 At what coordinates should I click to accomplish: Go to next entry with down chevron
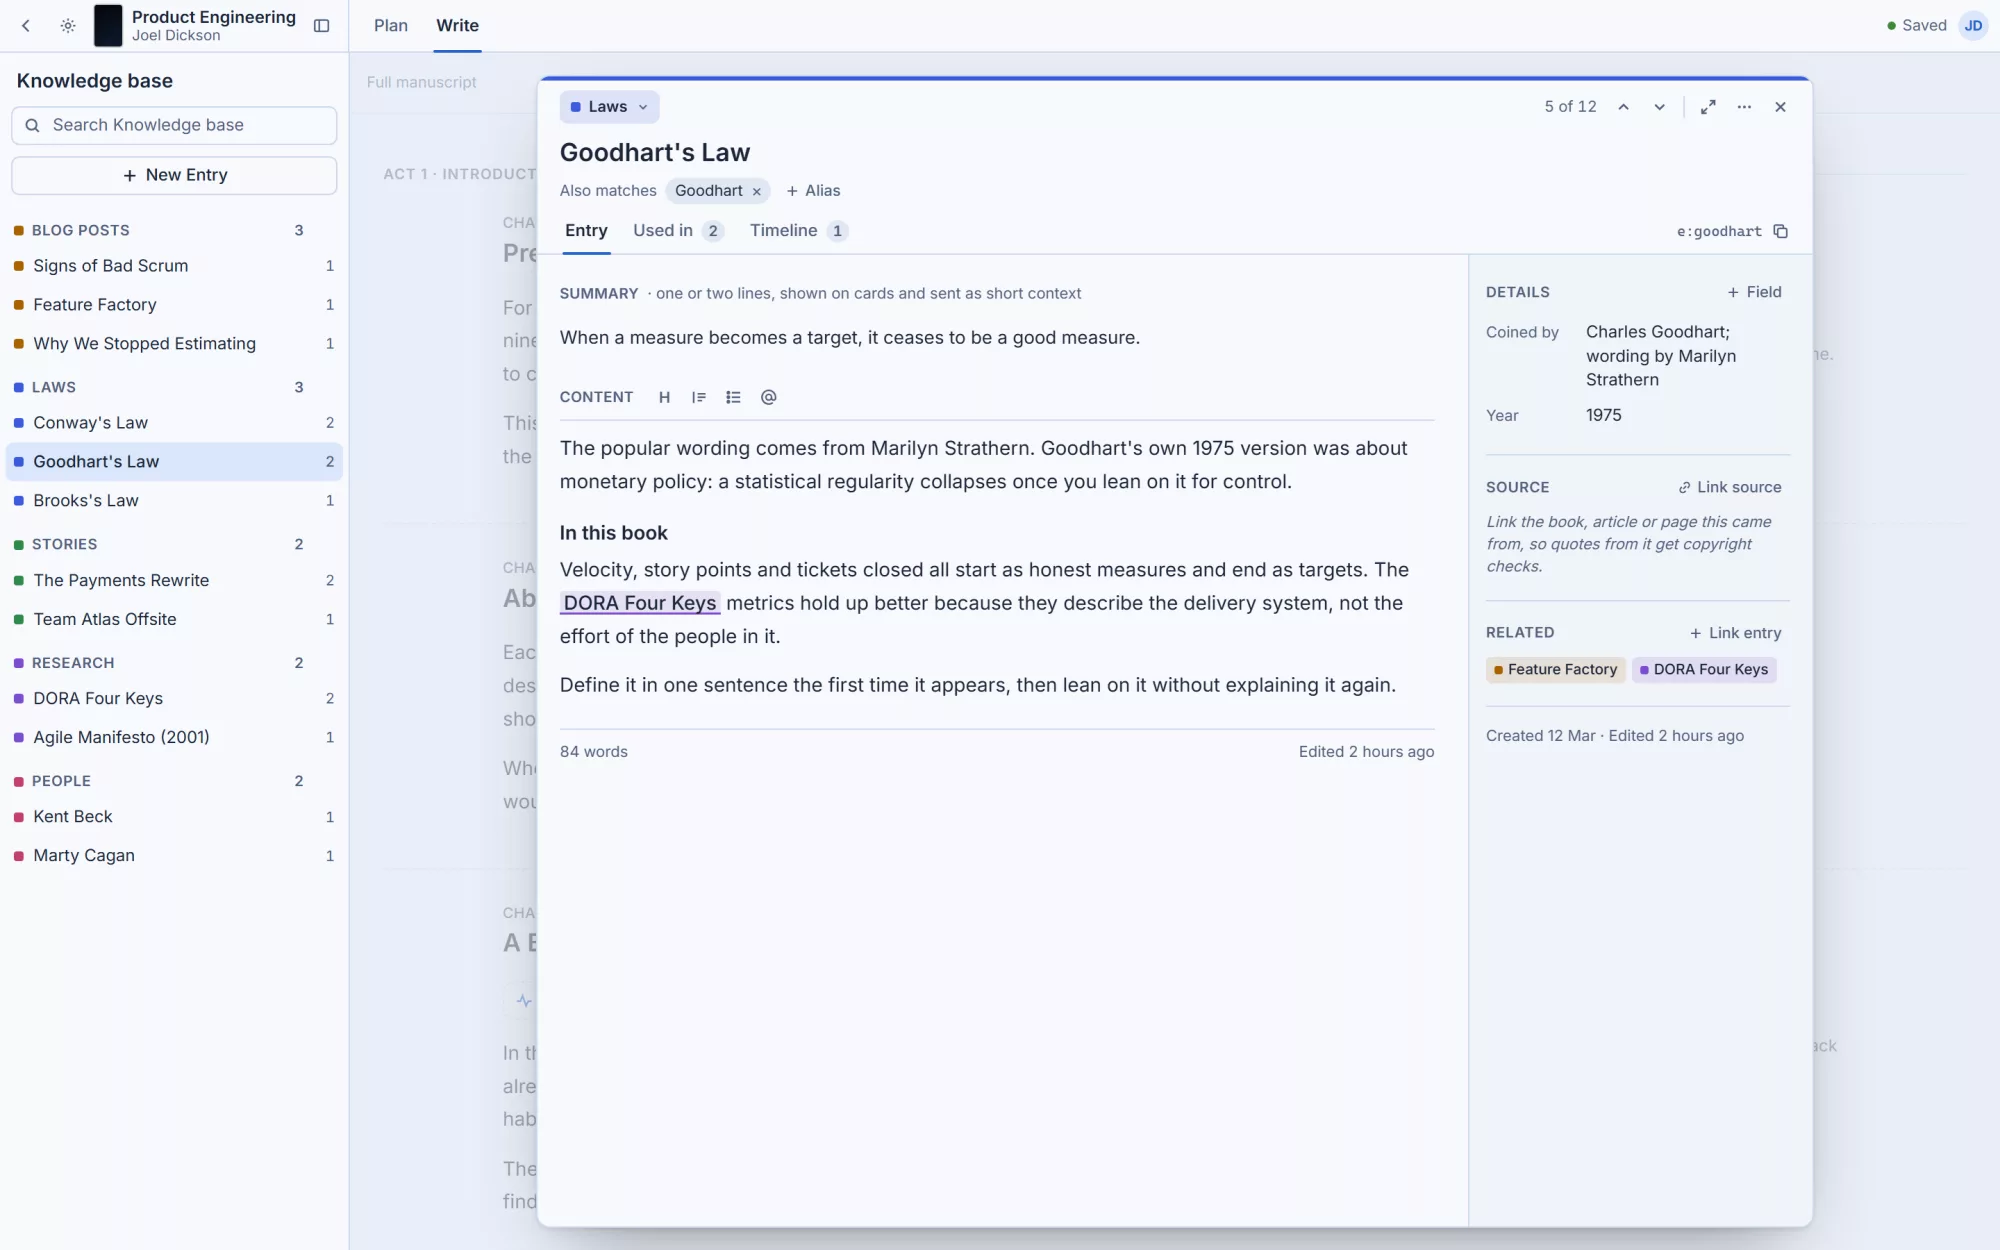(x=1659, y=107)
